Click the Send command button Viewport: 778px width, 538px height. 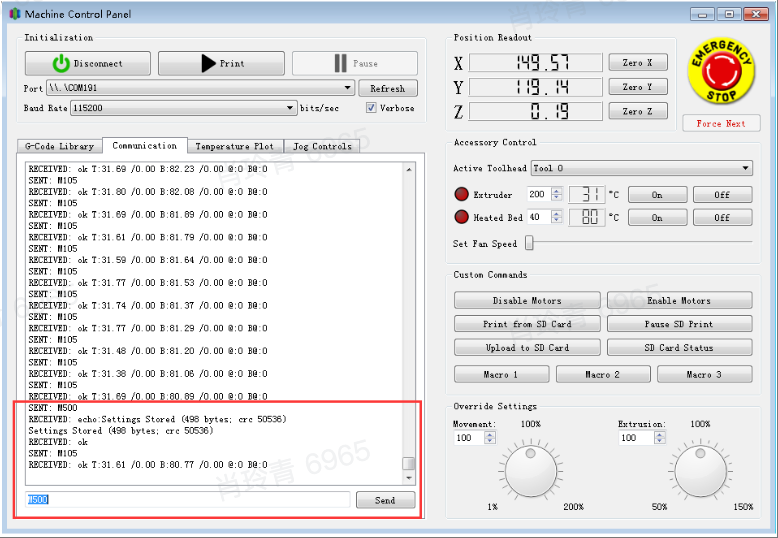[x=385, y=500]
